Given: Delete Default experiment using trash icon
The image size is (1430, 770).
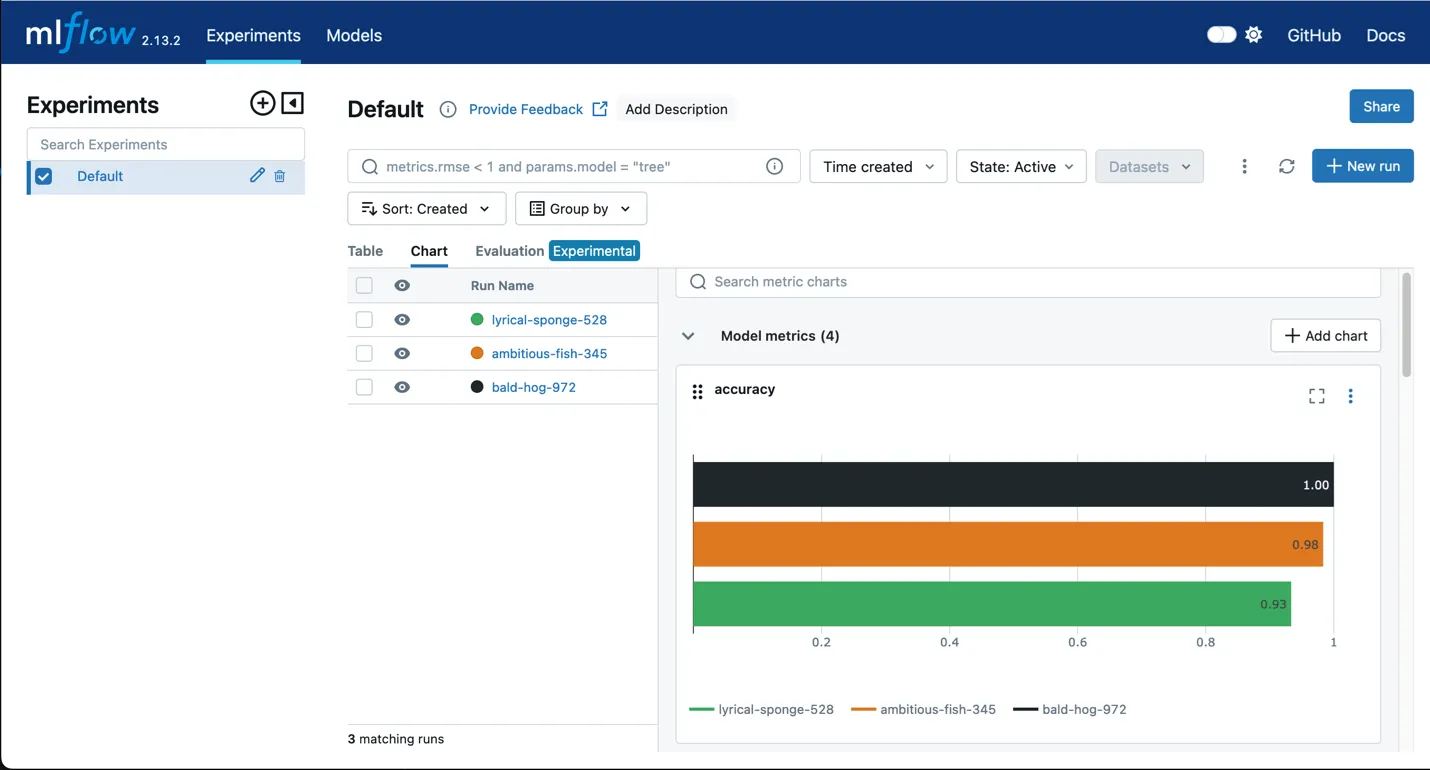Looking at the screenshot, I should click(280, 176).
